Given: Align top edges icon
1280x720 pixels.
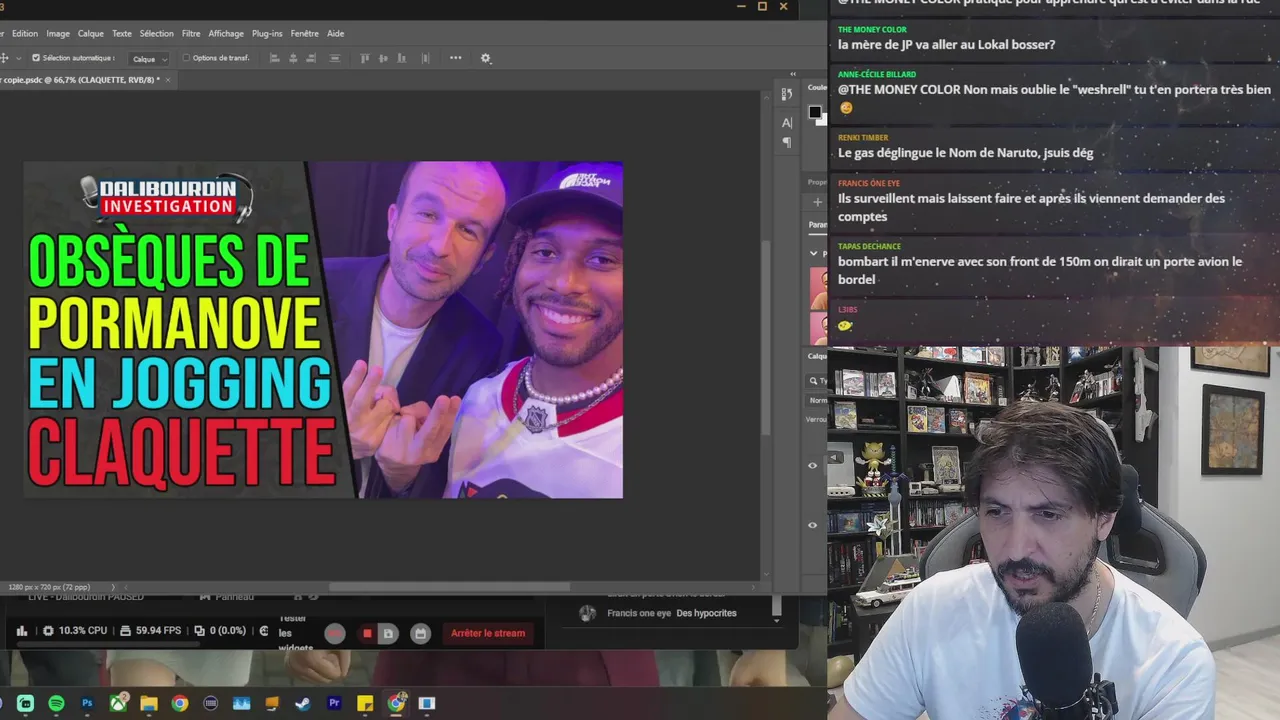Looking at the screenshot, I should pyautogui.click(x=365, y=58).
